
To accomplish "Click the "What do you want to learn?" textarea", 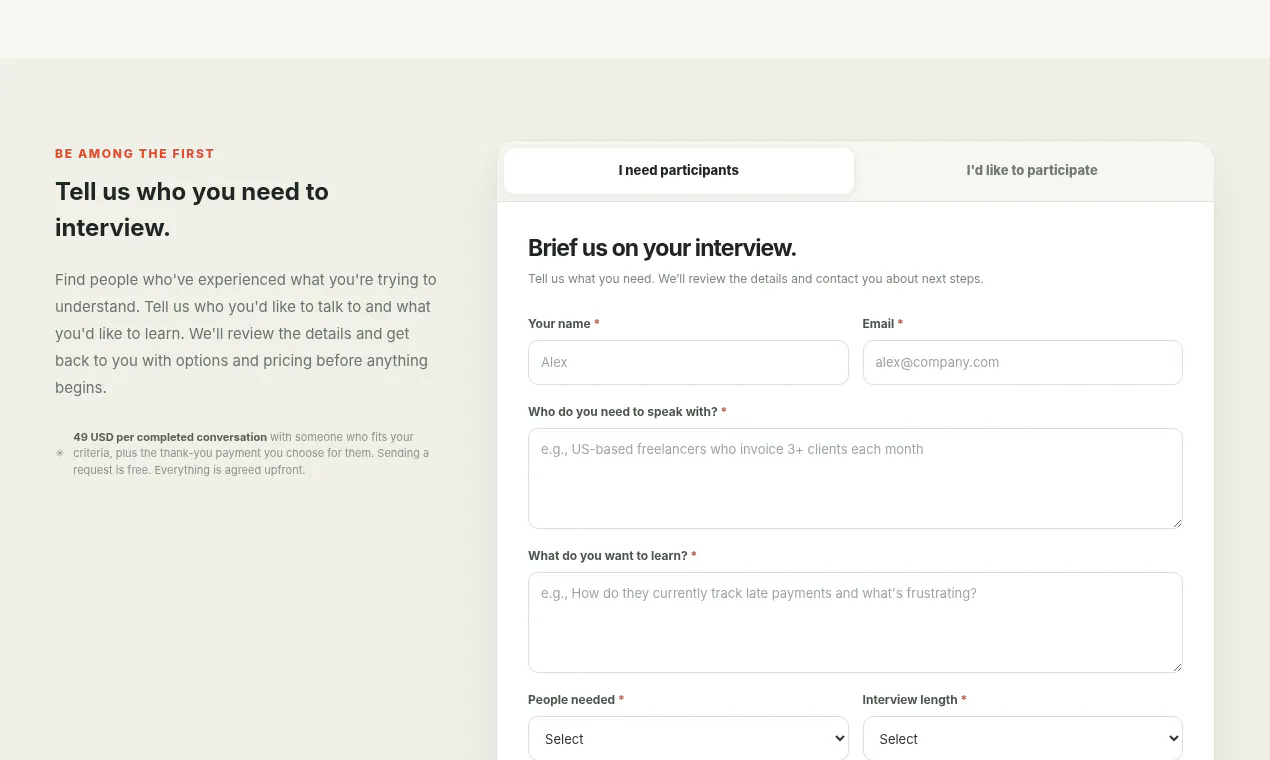I will (x=855, y=622).
